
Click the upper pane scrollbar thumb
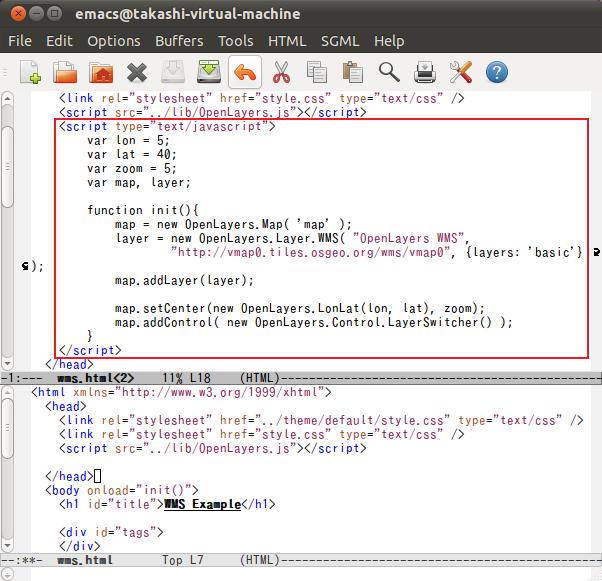(7, 167)
